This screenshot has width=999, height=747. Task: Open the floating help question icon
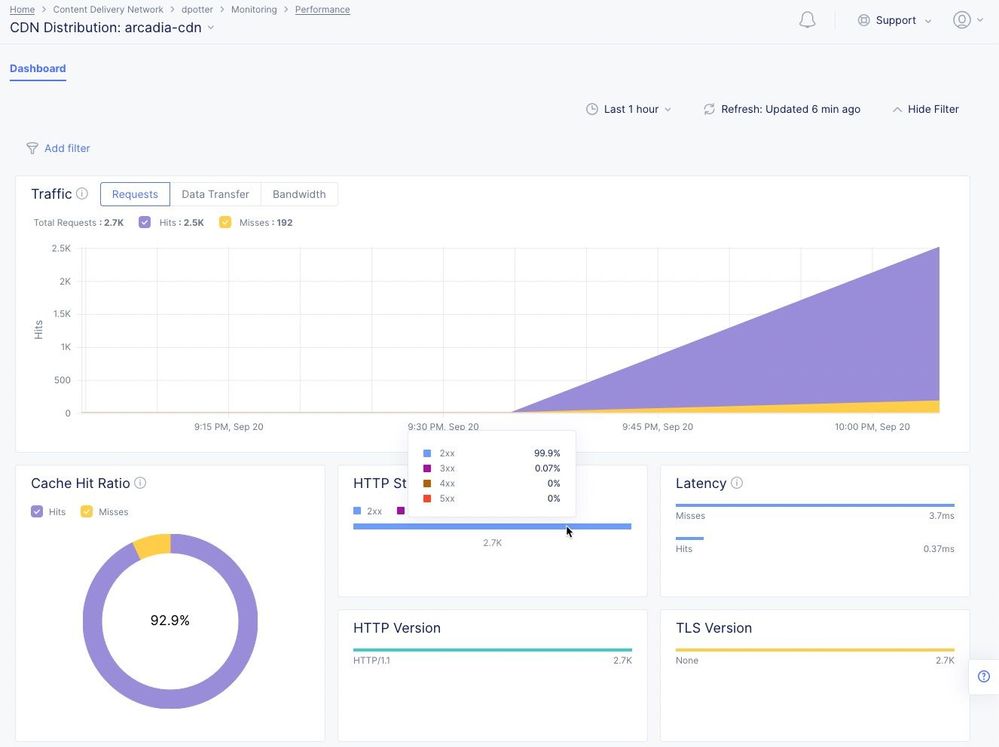pyautogui.click(x=983, y=676)
